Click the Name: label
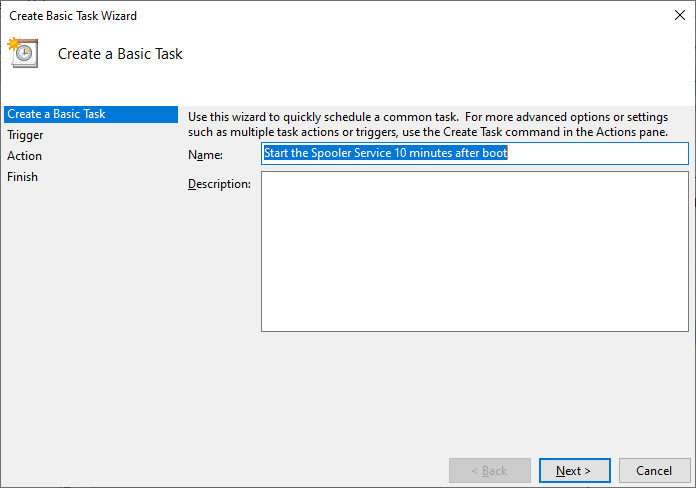The height and width of the screenshot is (488, 696). coord(205,155)
